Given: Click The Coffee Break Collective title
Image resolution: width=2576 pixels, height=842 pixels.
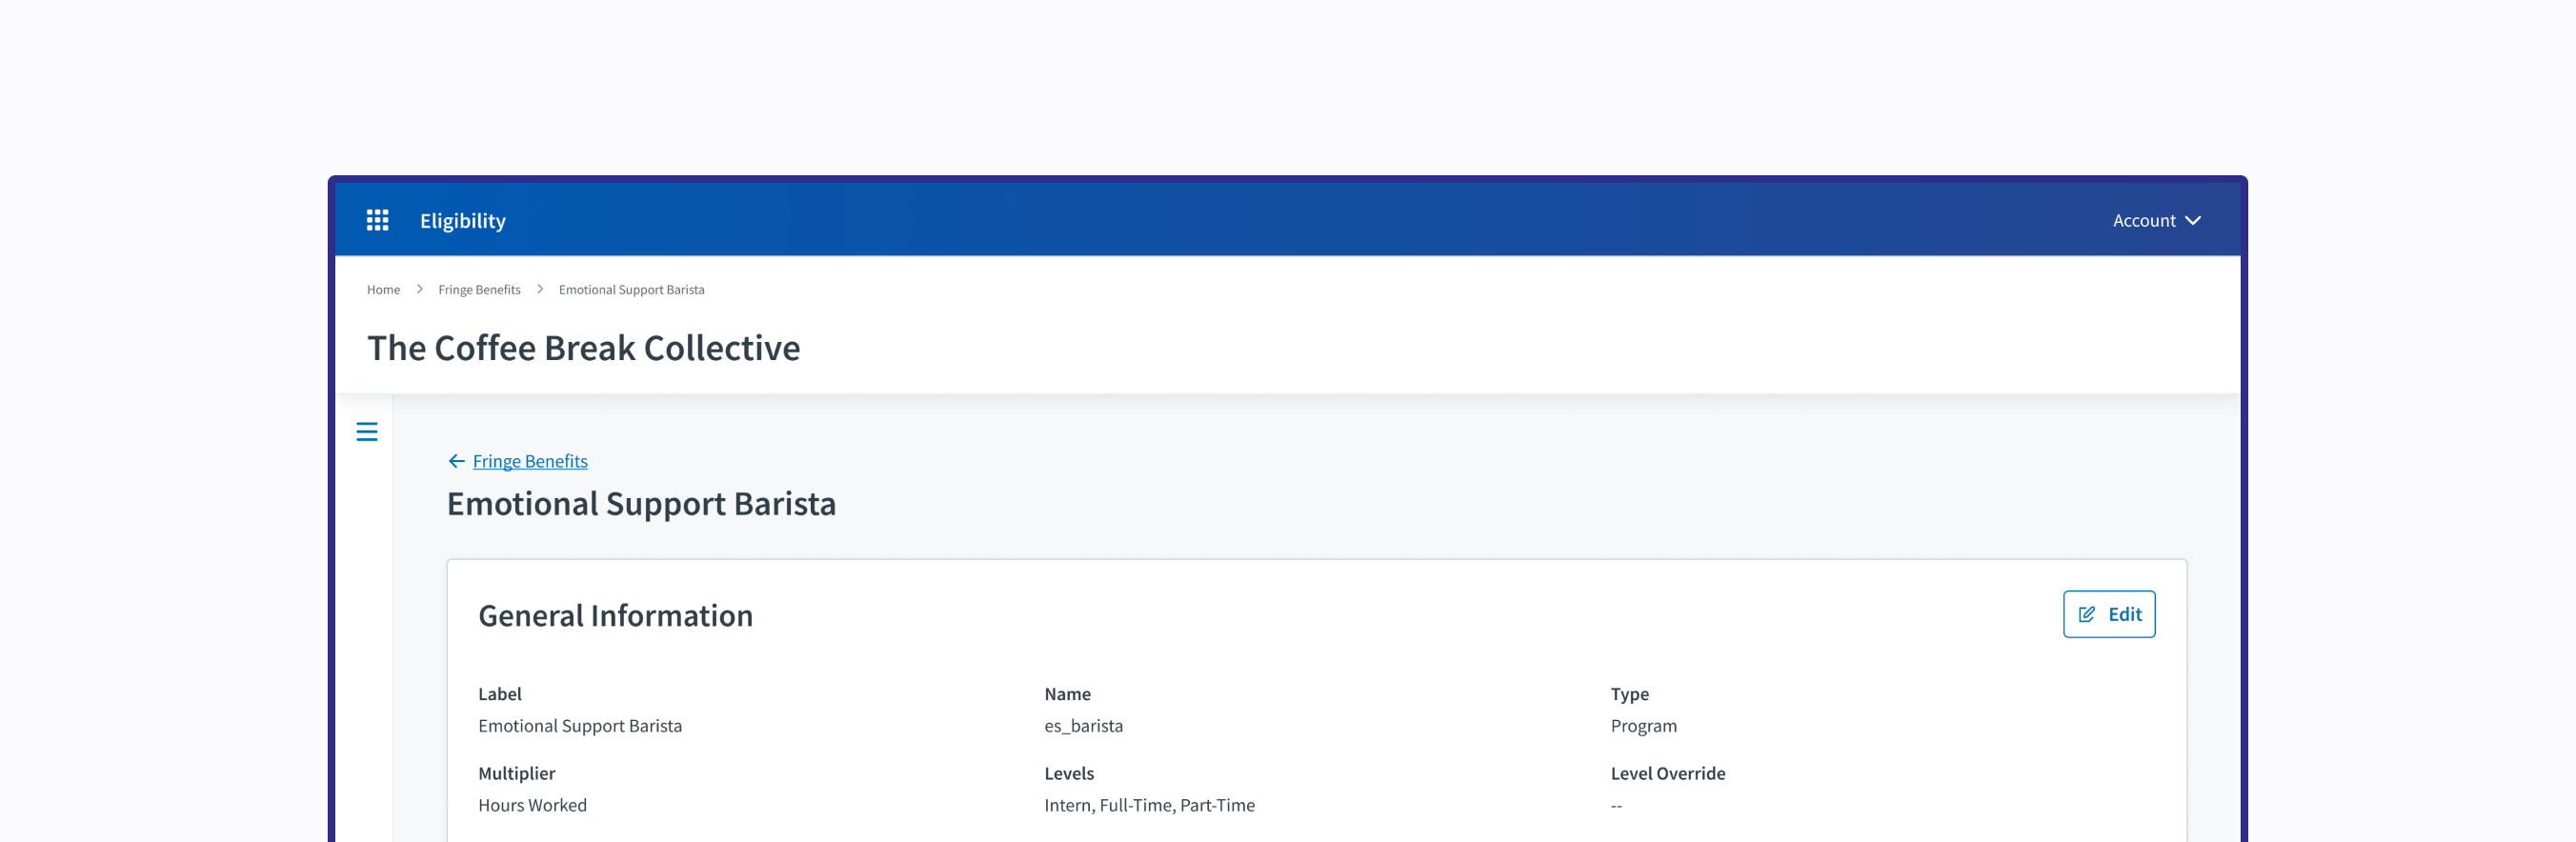Looking at the screenshot, I should tap(583, 348).
